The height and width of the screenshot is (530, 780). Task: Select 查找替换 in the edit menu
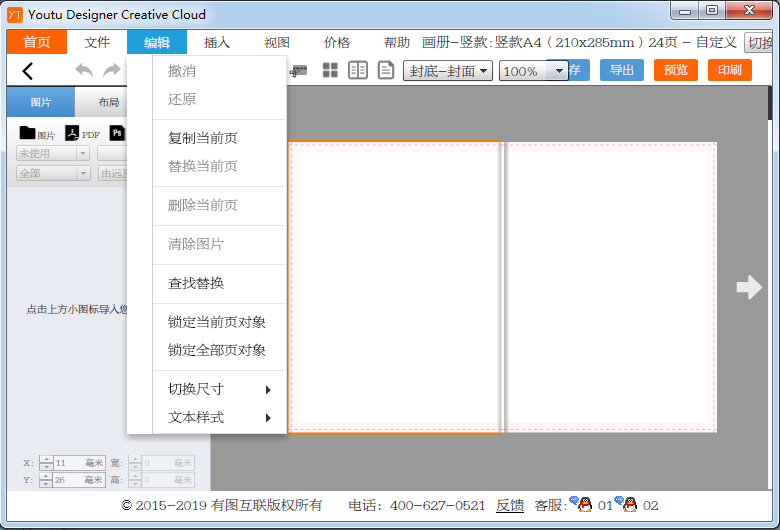pyautogui.click(x=196, y=283)
